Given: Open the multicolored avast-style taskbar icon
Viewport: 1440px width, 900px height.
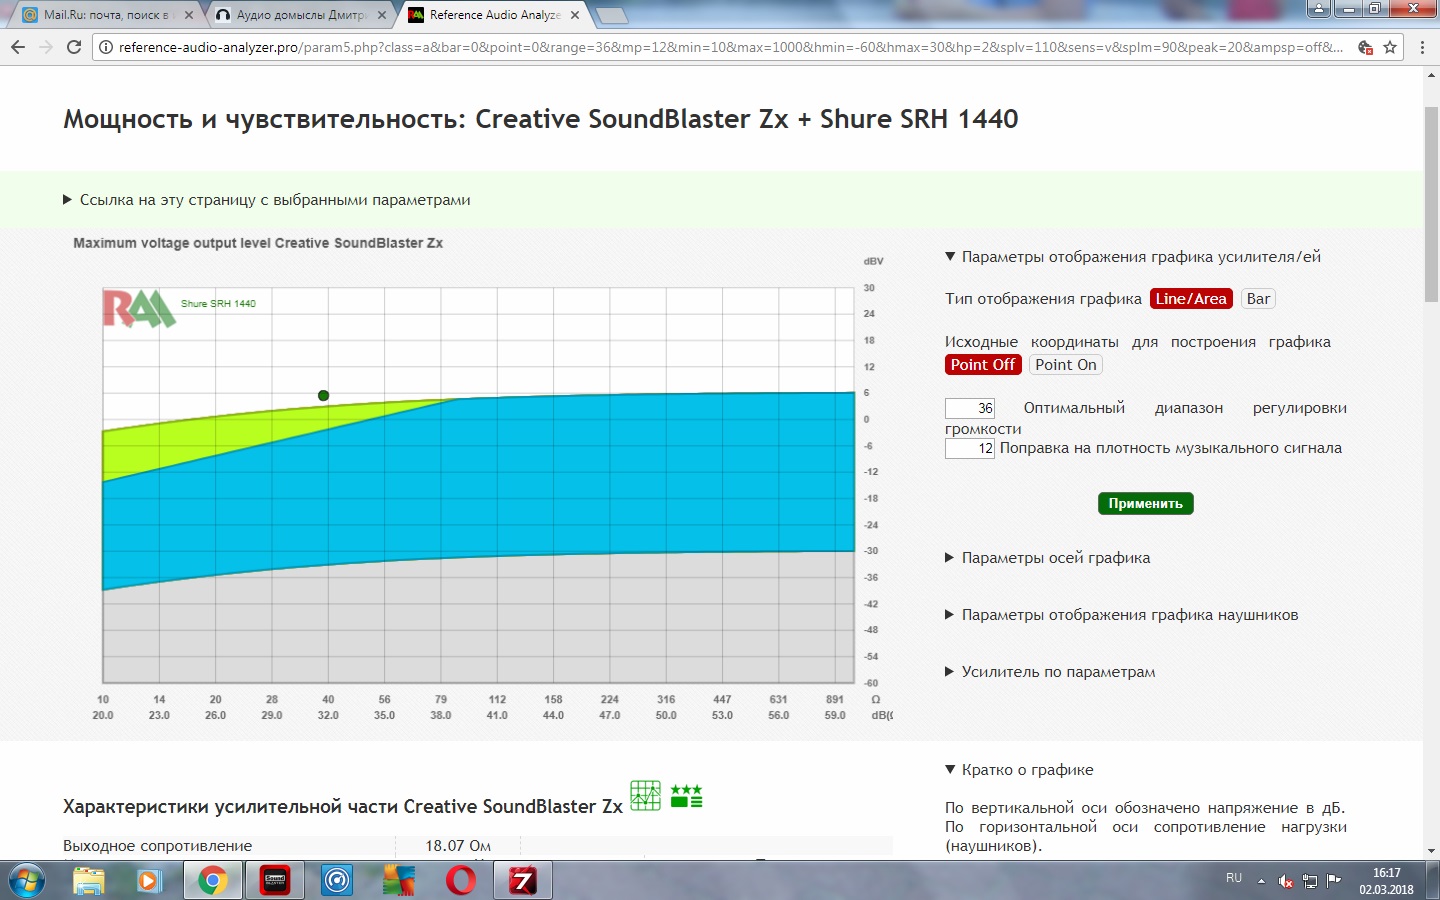Looking at the screenshot, I should (398, 881).
